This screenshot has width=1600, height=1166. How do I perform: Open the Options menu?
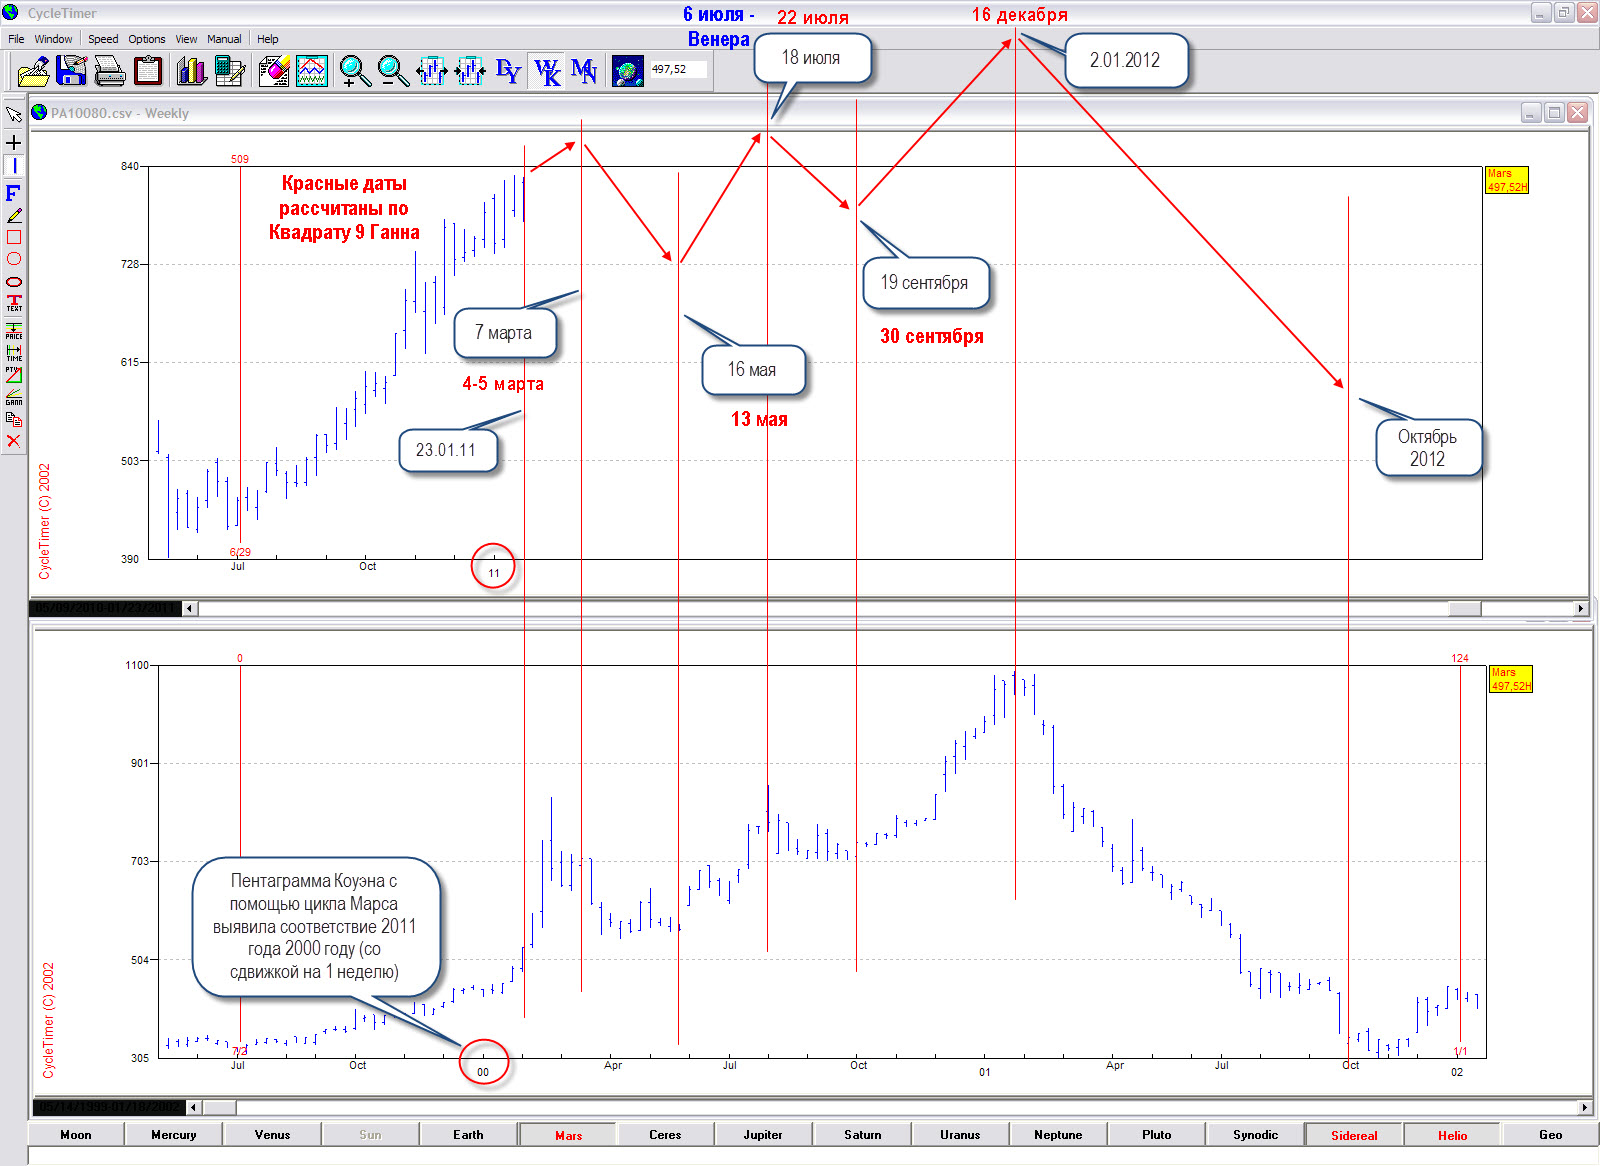pos(147,39)
